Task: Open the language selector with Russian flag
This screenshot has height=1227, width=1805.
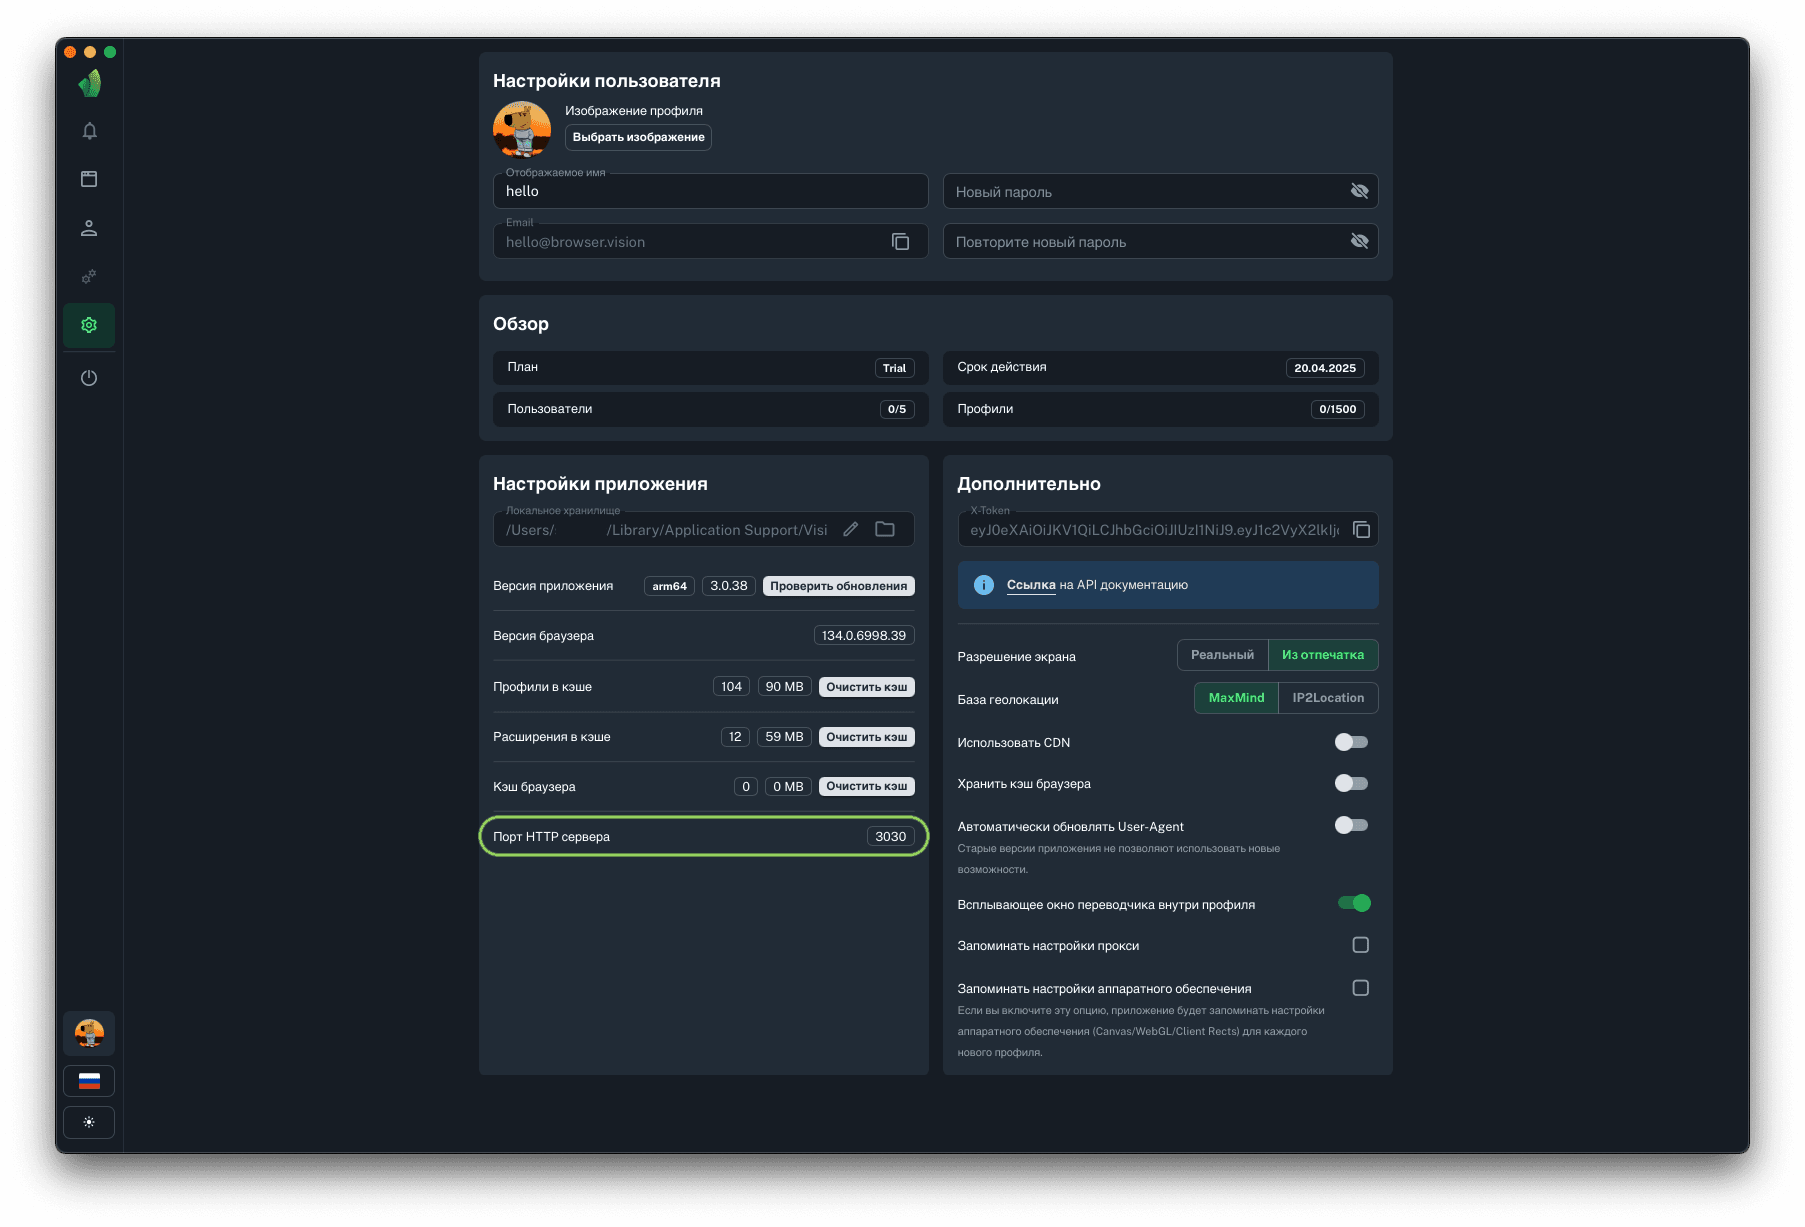Action: [x=89, y=1081]
